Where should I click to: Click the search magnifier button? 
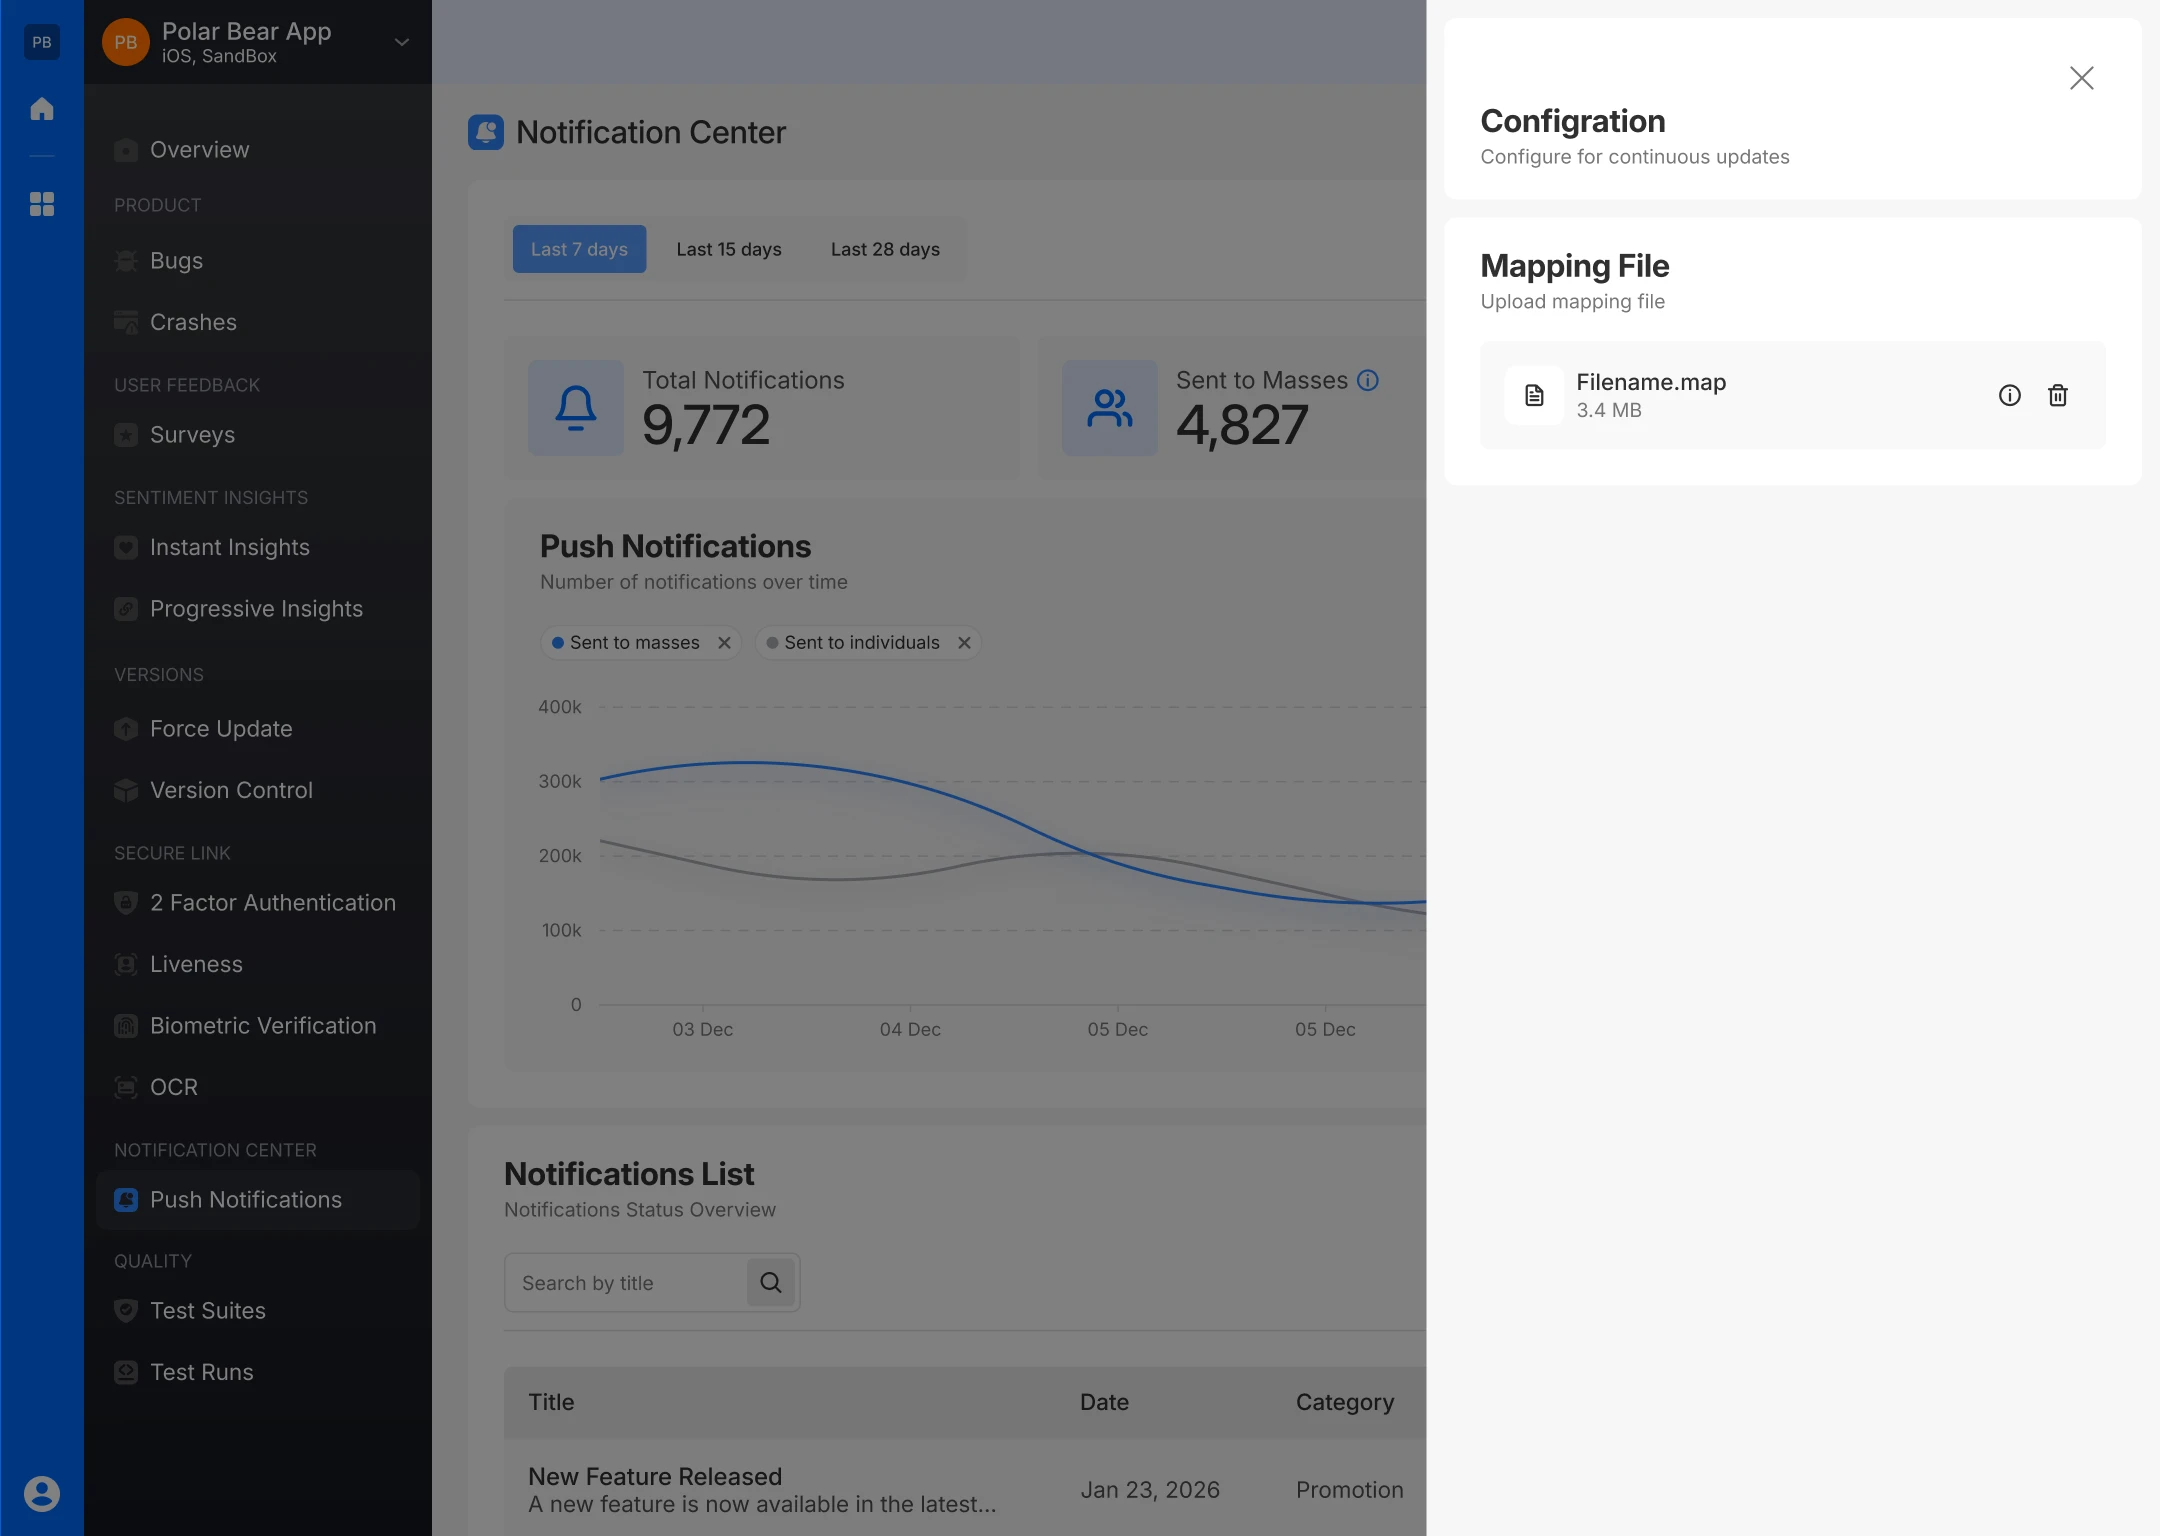pos(771,1283)
